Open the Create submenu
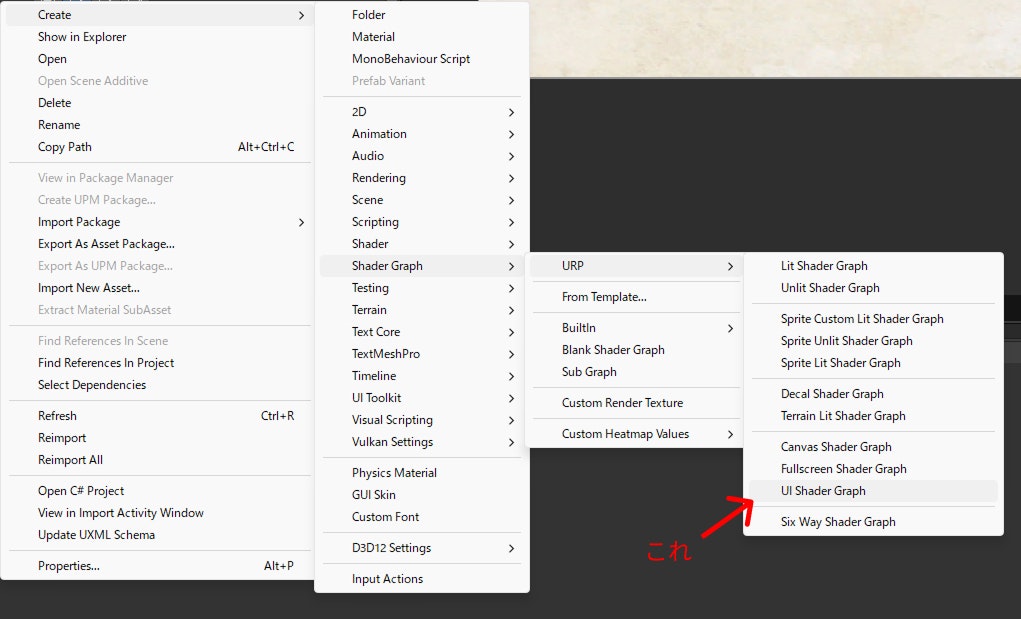 [158, 15]
